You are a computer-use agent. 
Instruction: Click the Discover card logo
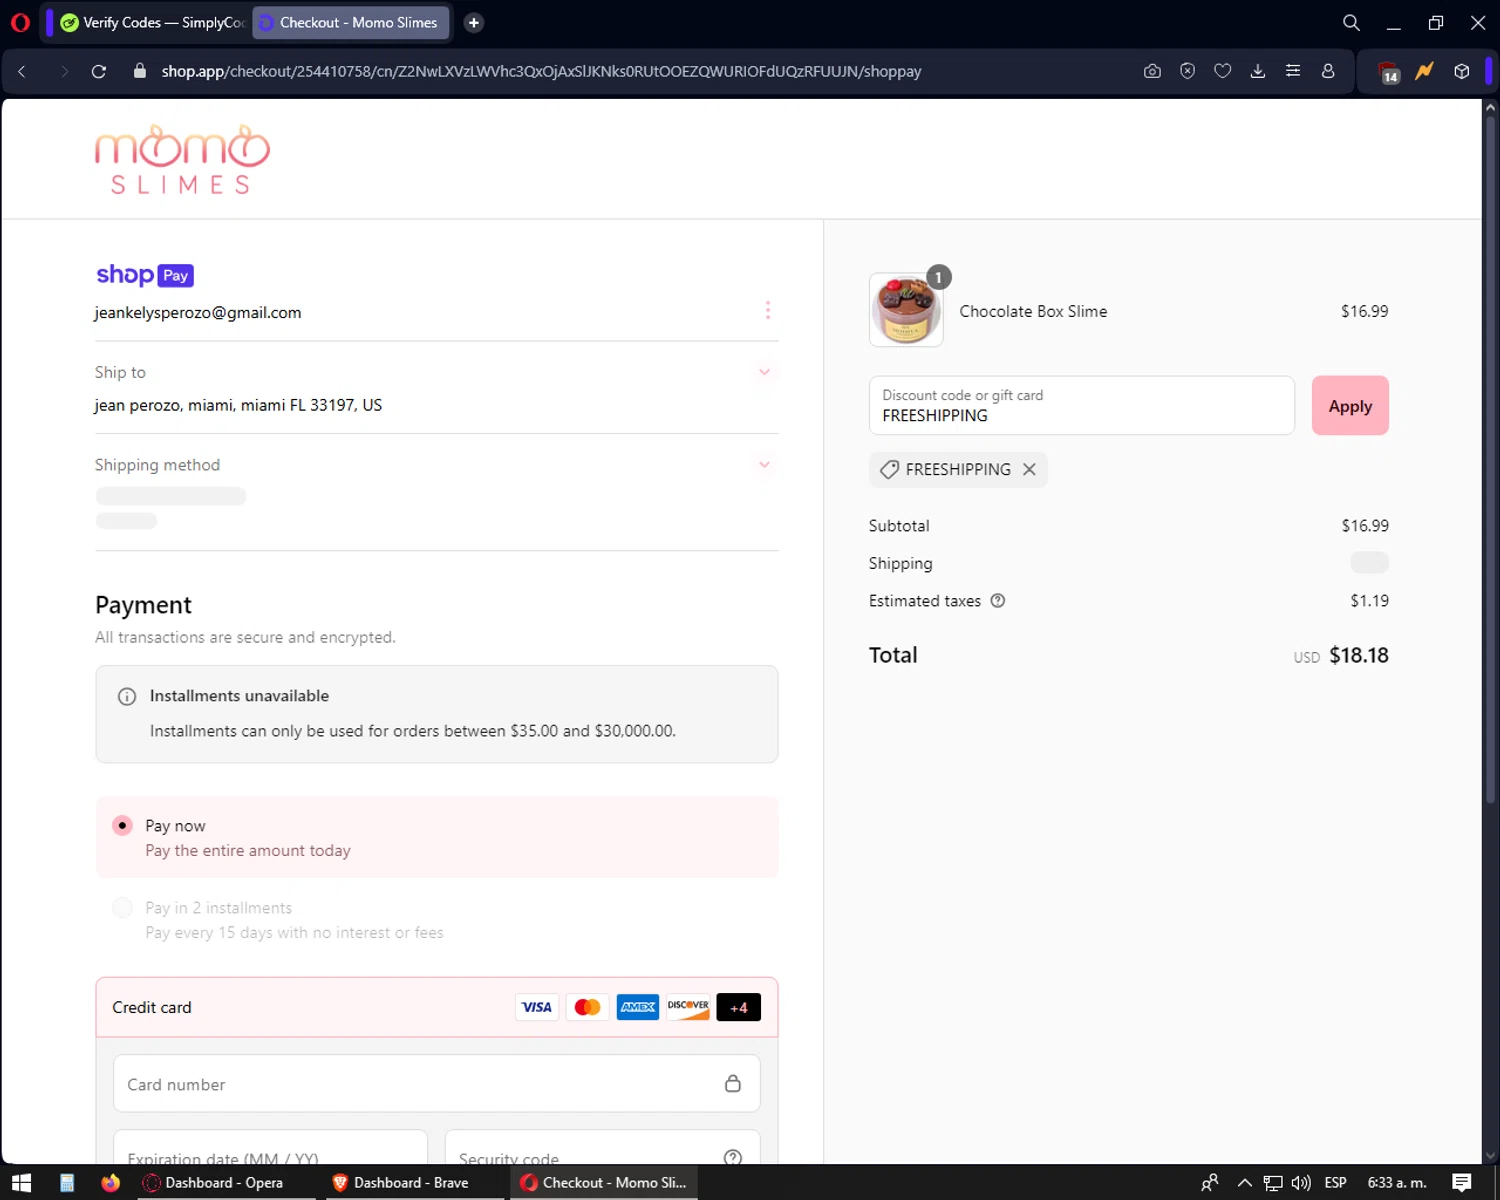(688, 1007)
